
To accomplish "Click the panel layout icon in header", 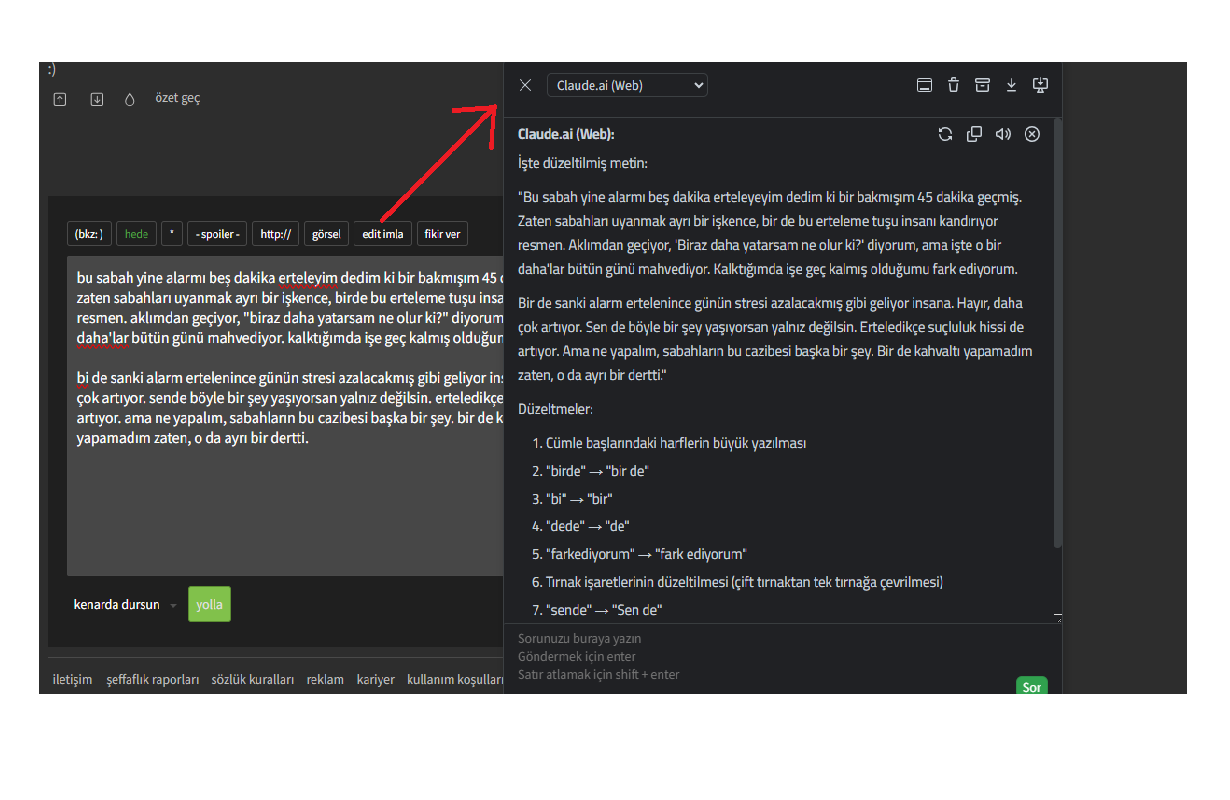I will [924, 85].
